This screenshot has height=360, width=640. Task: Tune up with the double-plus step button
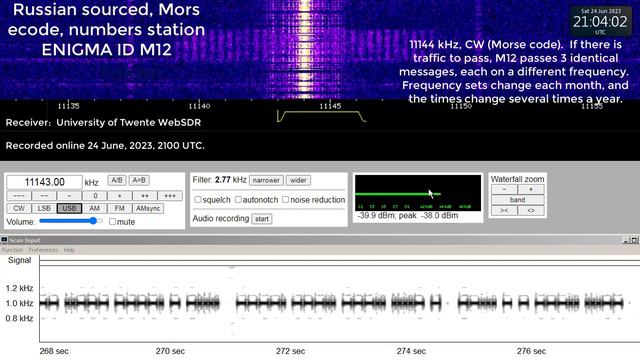click(145, 196)
